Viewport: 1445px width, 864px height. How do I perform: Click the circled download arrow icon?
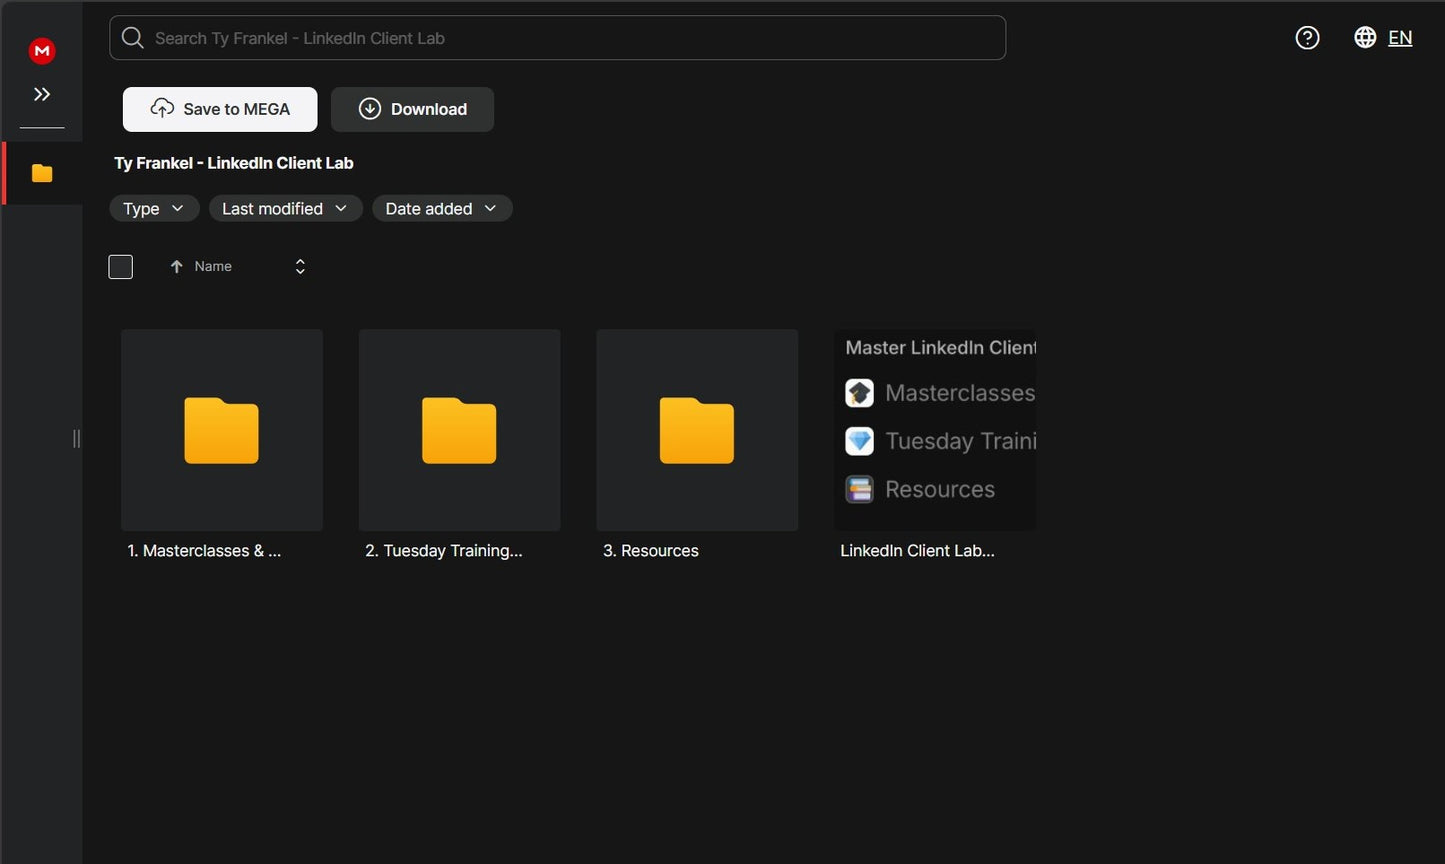[370, 108]
